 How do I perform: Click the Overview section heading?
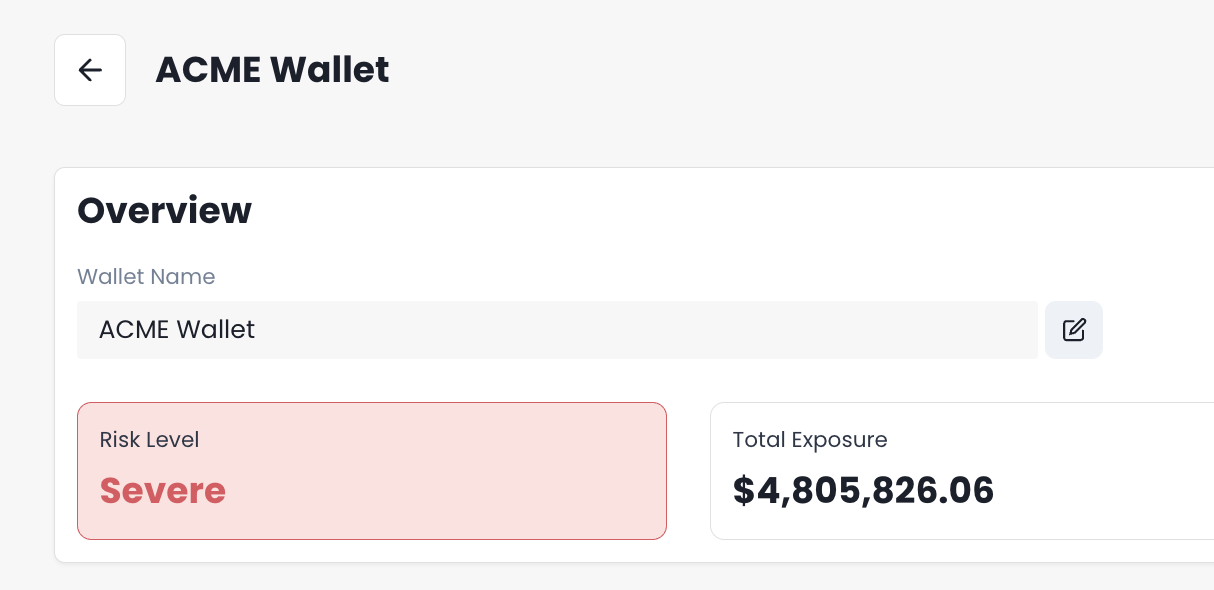(x=164, y=211)
